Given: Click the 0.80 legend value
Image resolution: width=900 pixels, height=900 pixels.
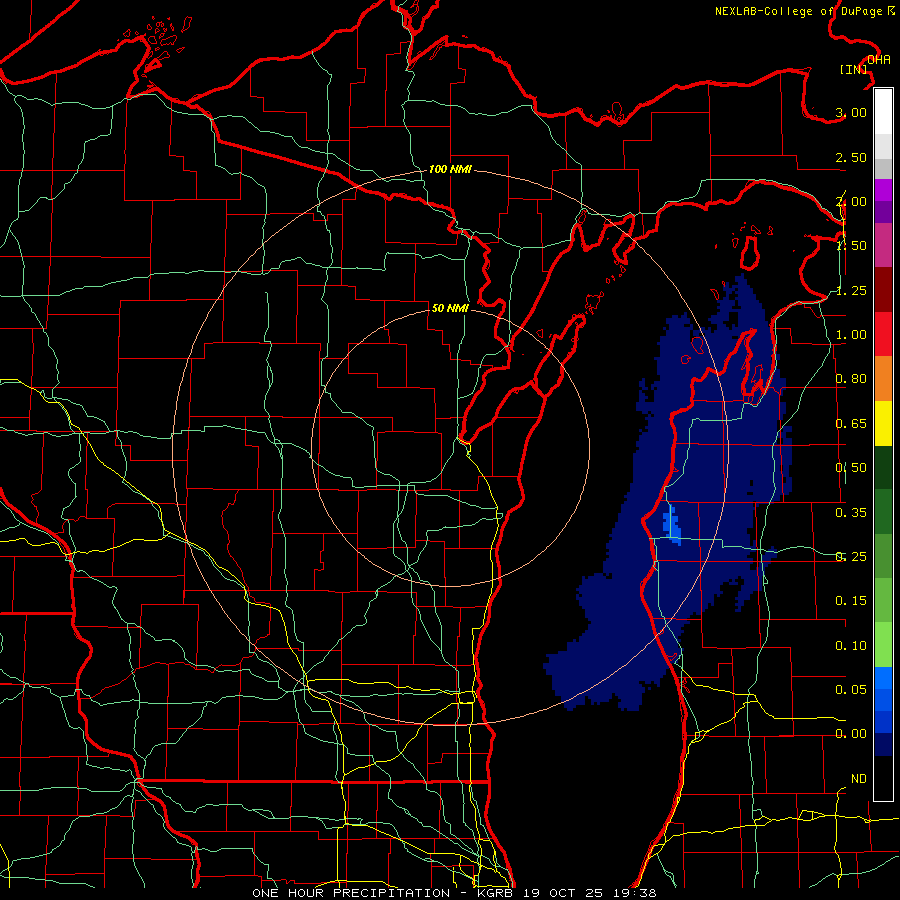Looking at the screenshot, I should pyautogui.click(x=851, y=379).
